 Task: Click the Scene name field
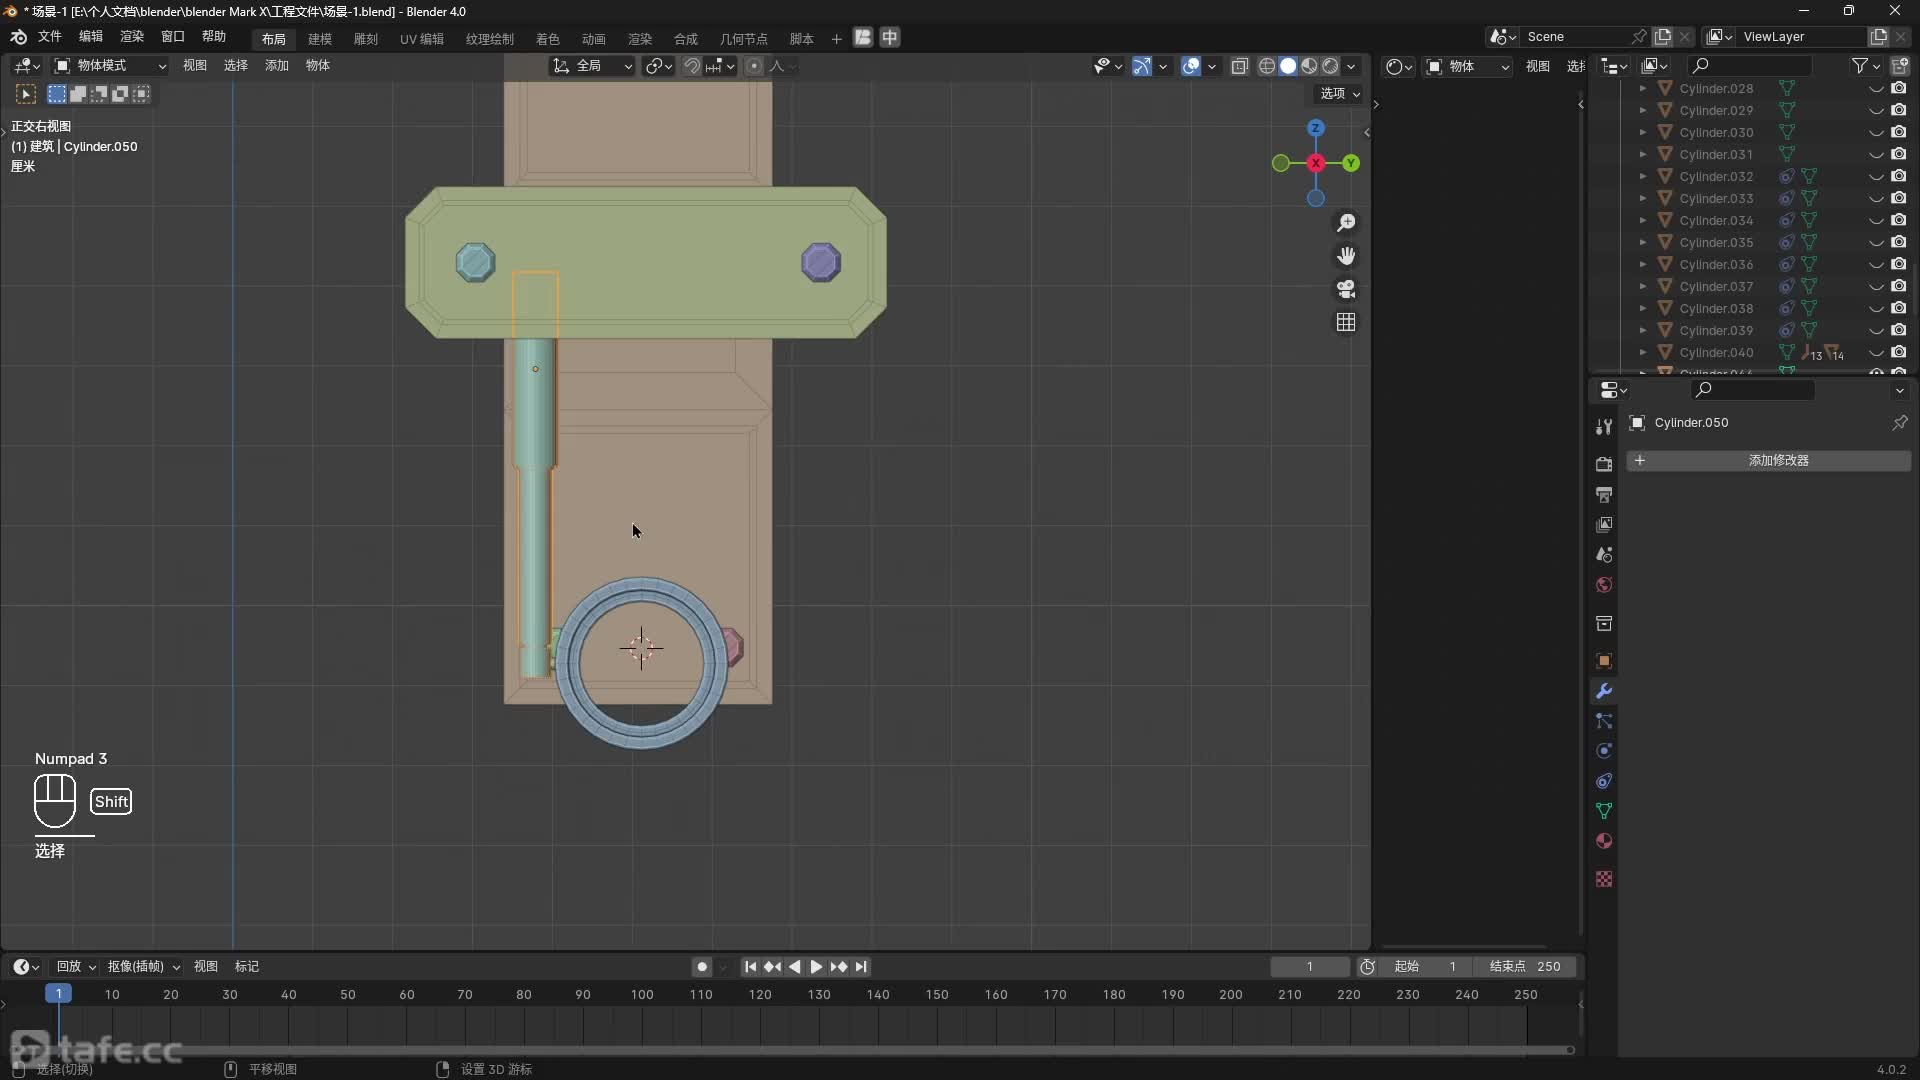pos(1576,37)
